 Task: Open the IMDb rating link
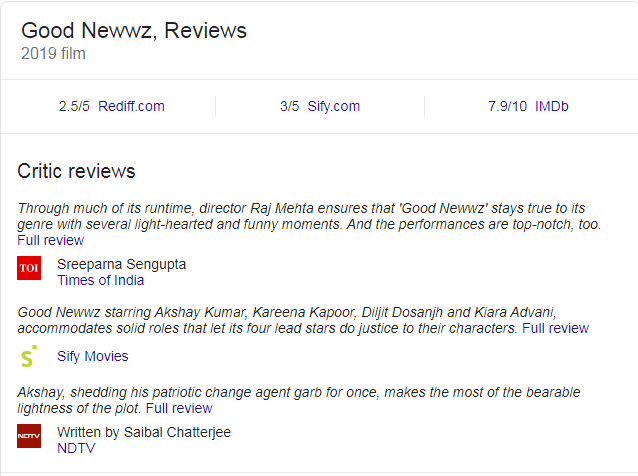point(552,106)
